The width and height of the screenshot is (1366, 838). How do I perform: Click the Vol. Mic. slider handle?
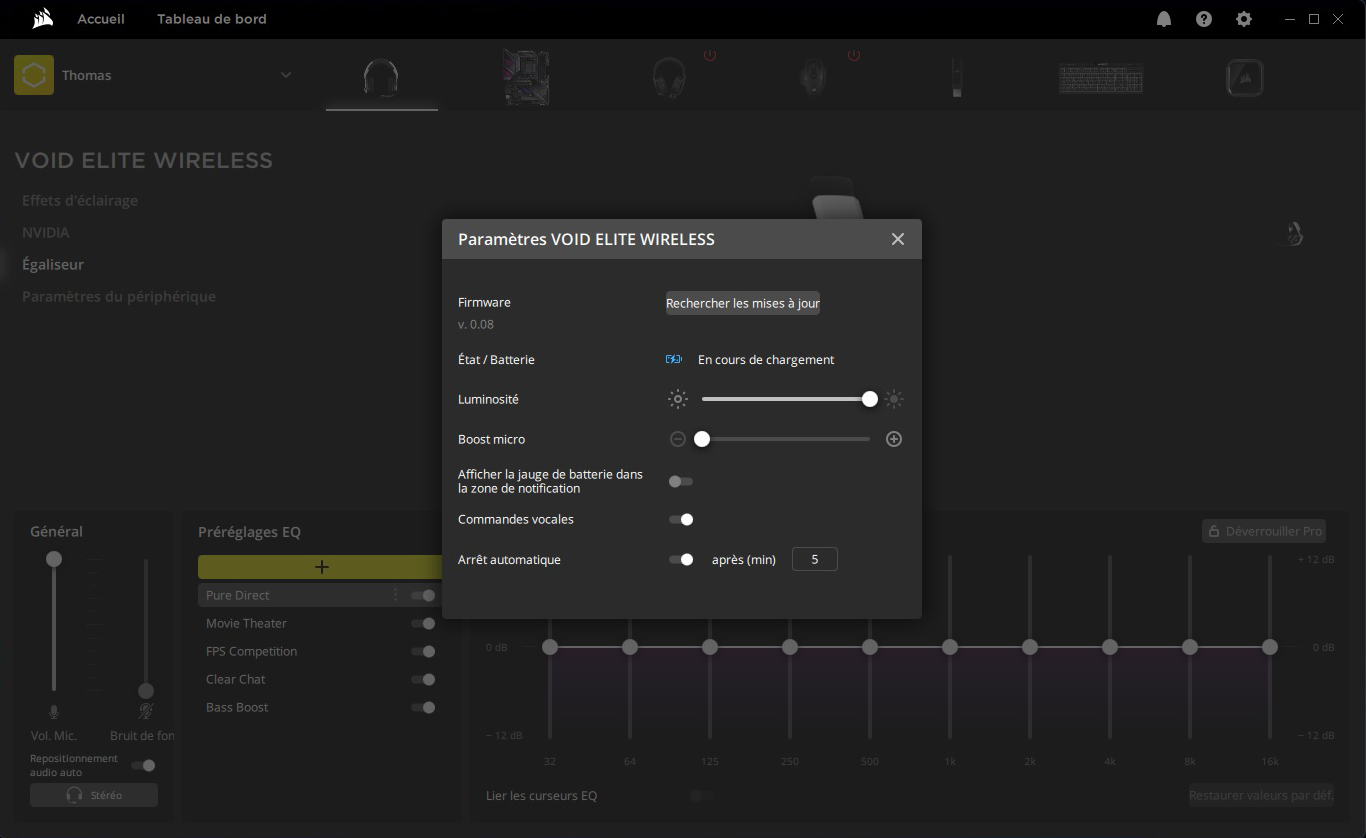pos(54,559)
